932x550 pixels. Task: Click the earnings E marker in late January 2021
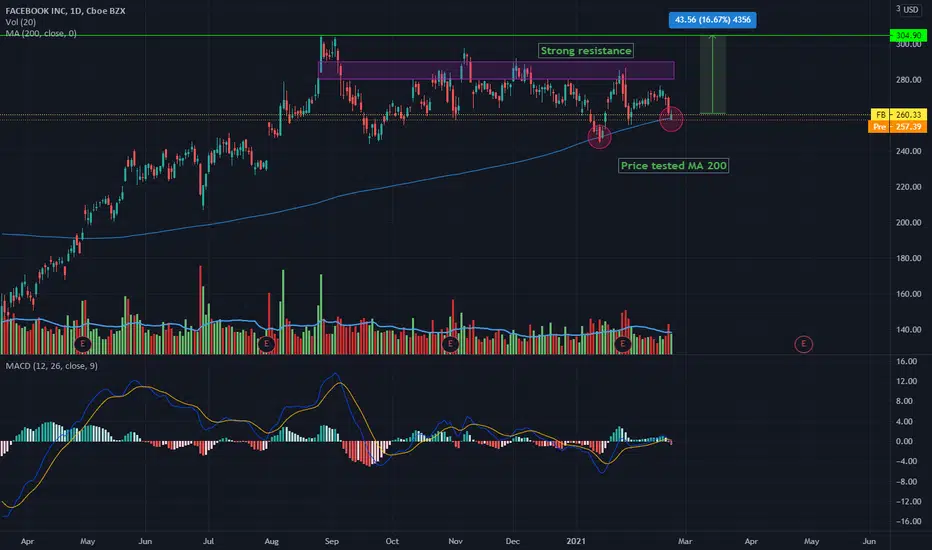(x=622, y=344)
